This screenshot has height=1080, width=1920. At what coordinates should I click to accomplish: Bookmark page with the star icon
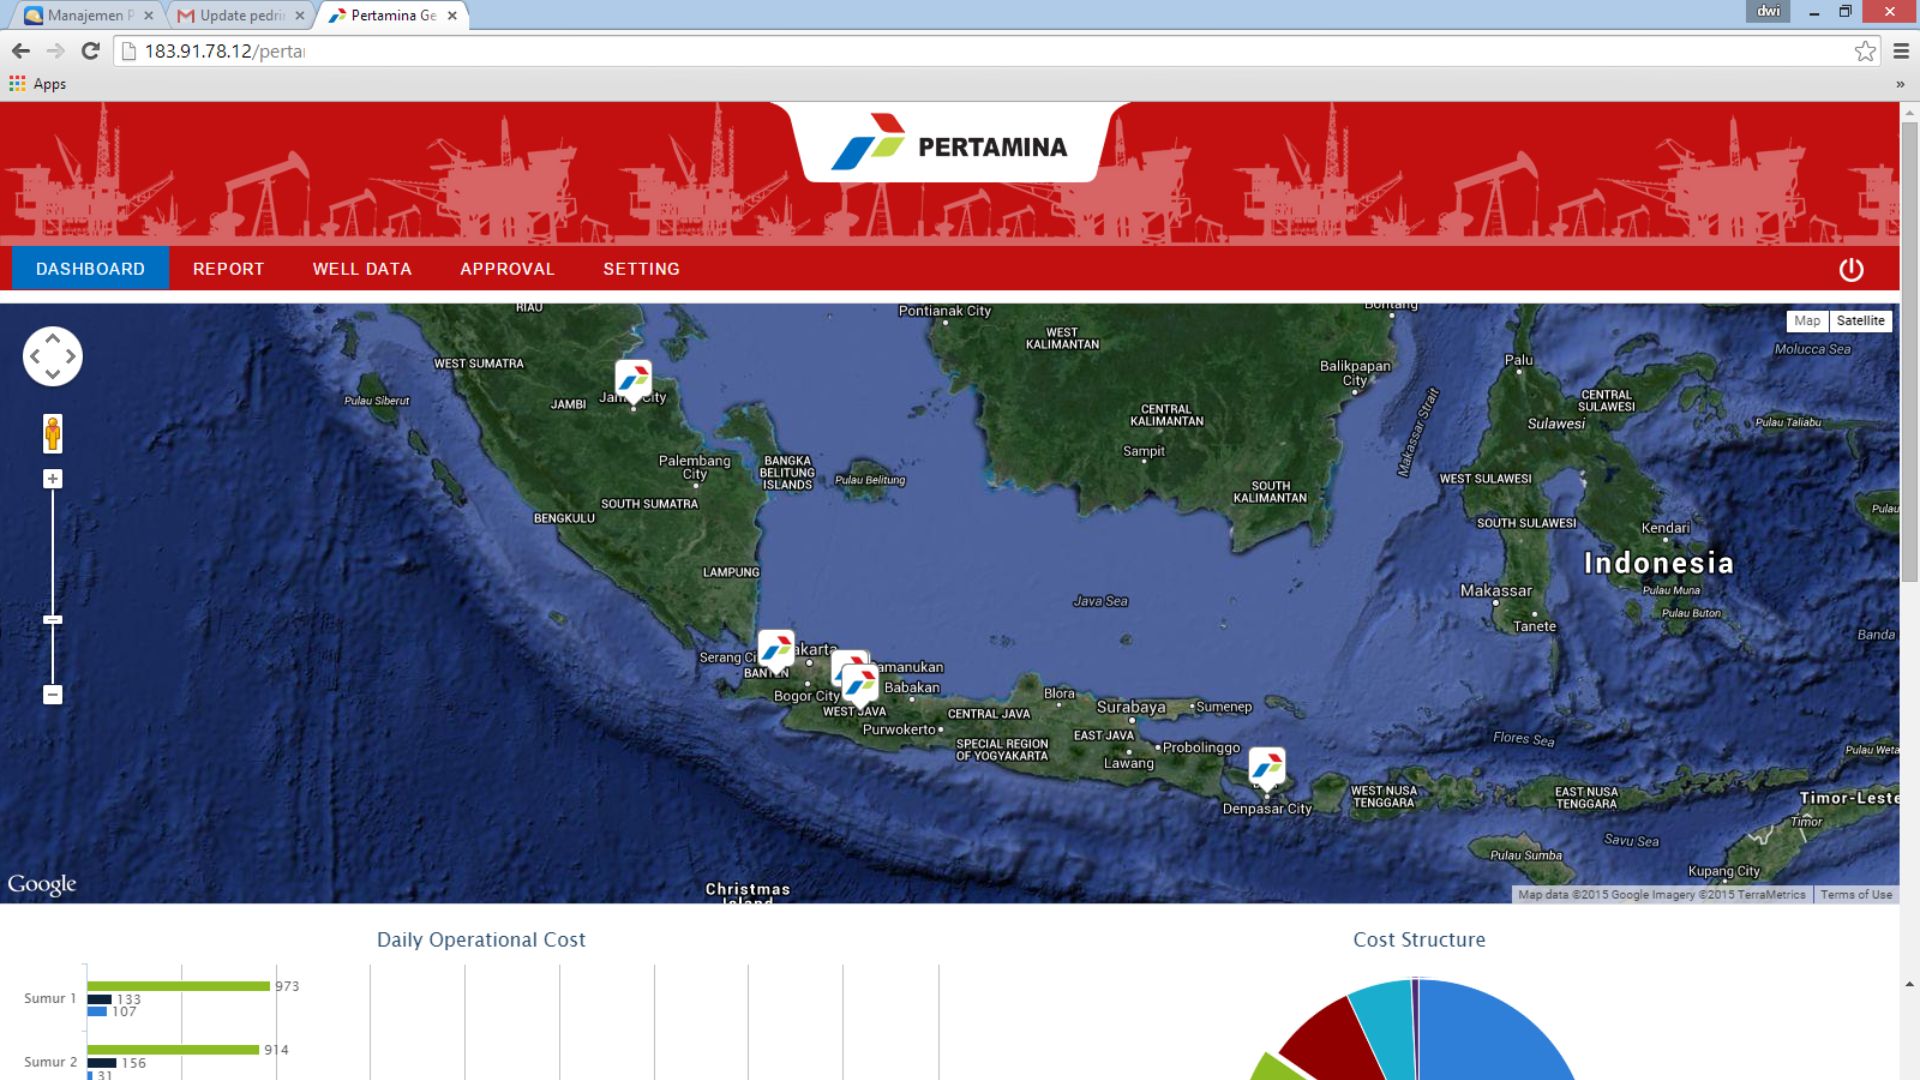click(1865, 51)
